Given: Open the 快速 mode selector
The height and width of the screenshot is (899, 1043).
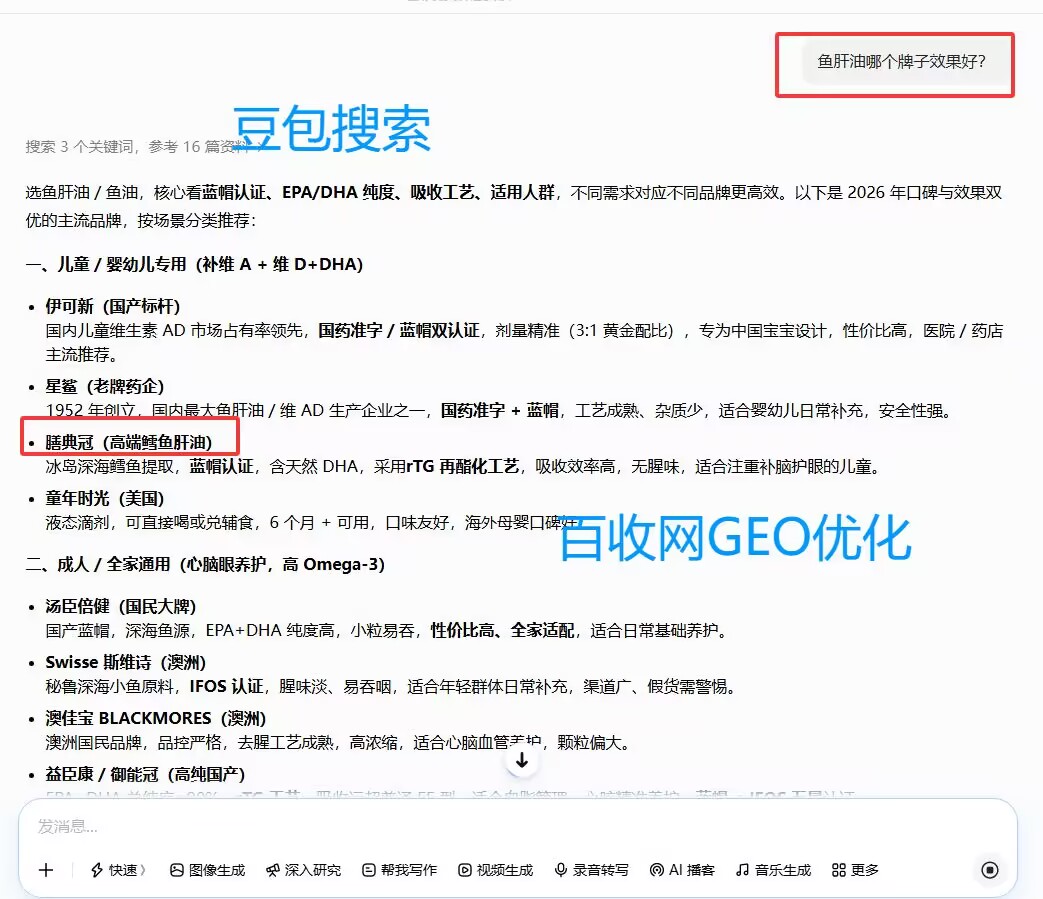Looking at the screenshot, I should [x=118, y=870].
